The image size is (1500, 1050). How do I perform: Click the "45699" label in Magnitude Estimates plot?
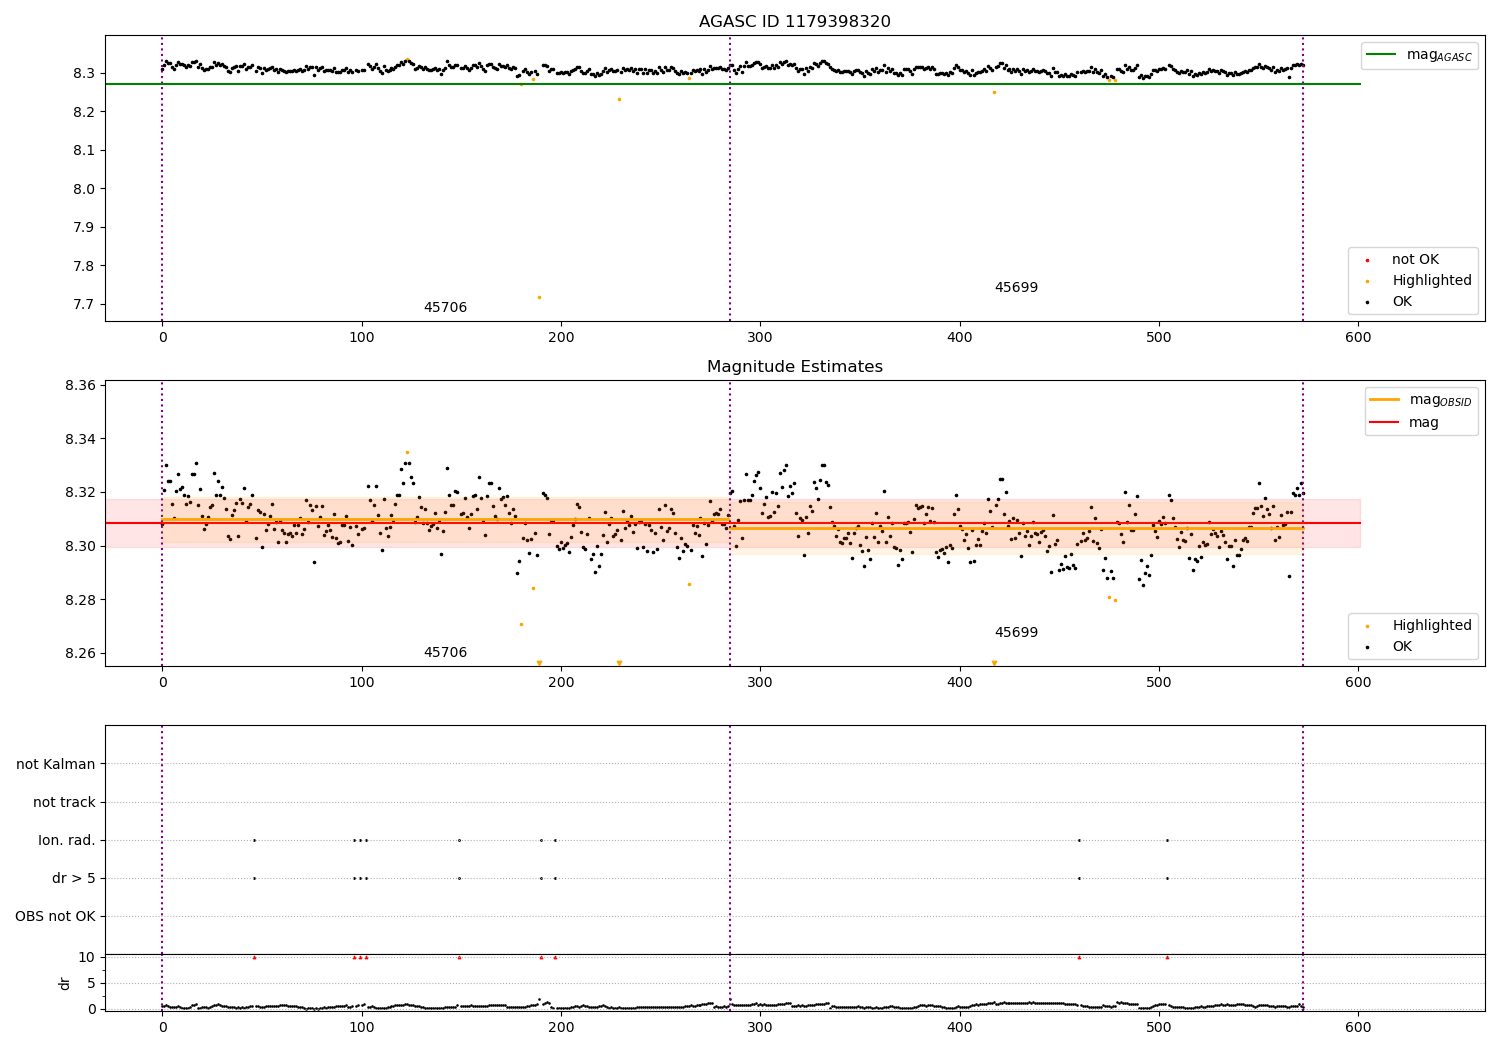pos(1016,633)
